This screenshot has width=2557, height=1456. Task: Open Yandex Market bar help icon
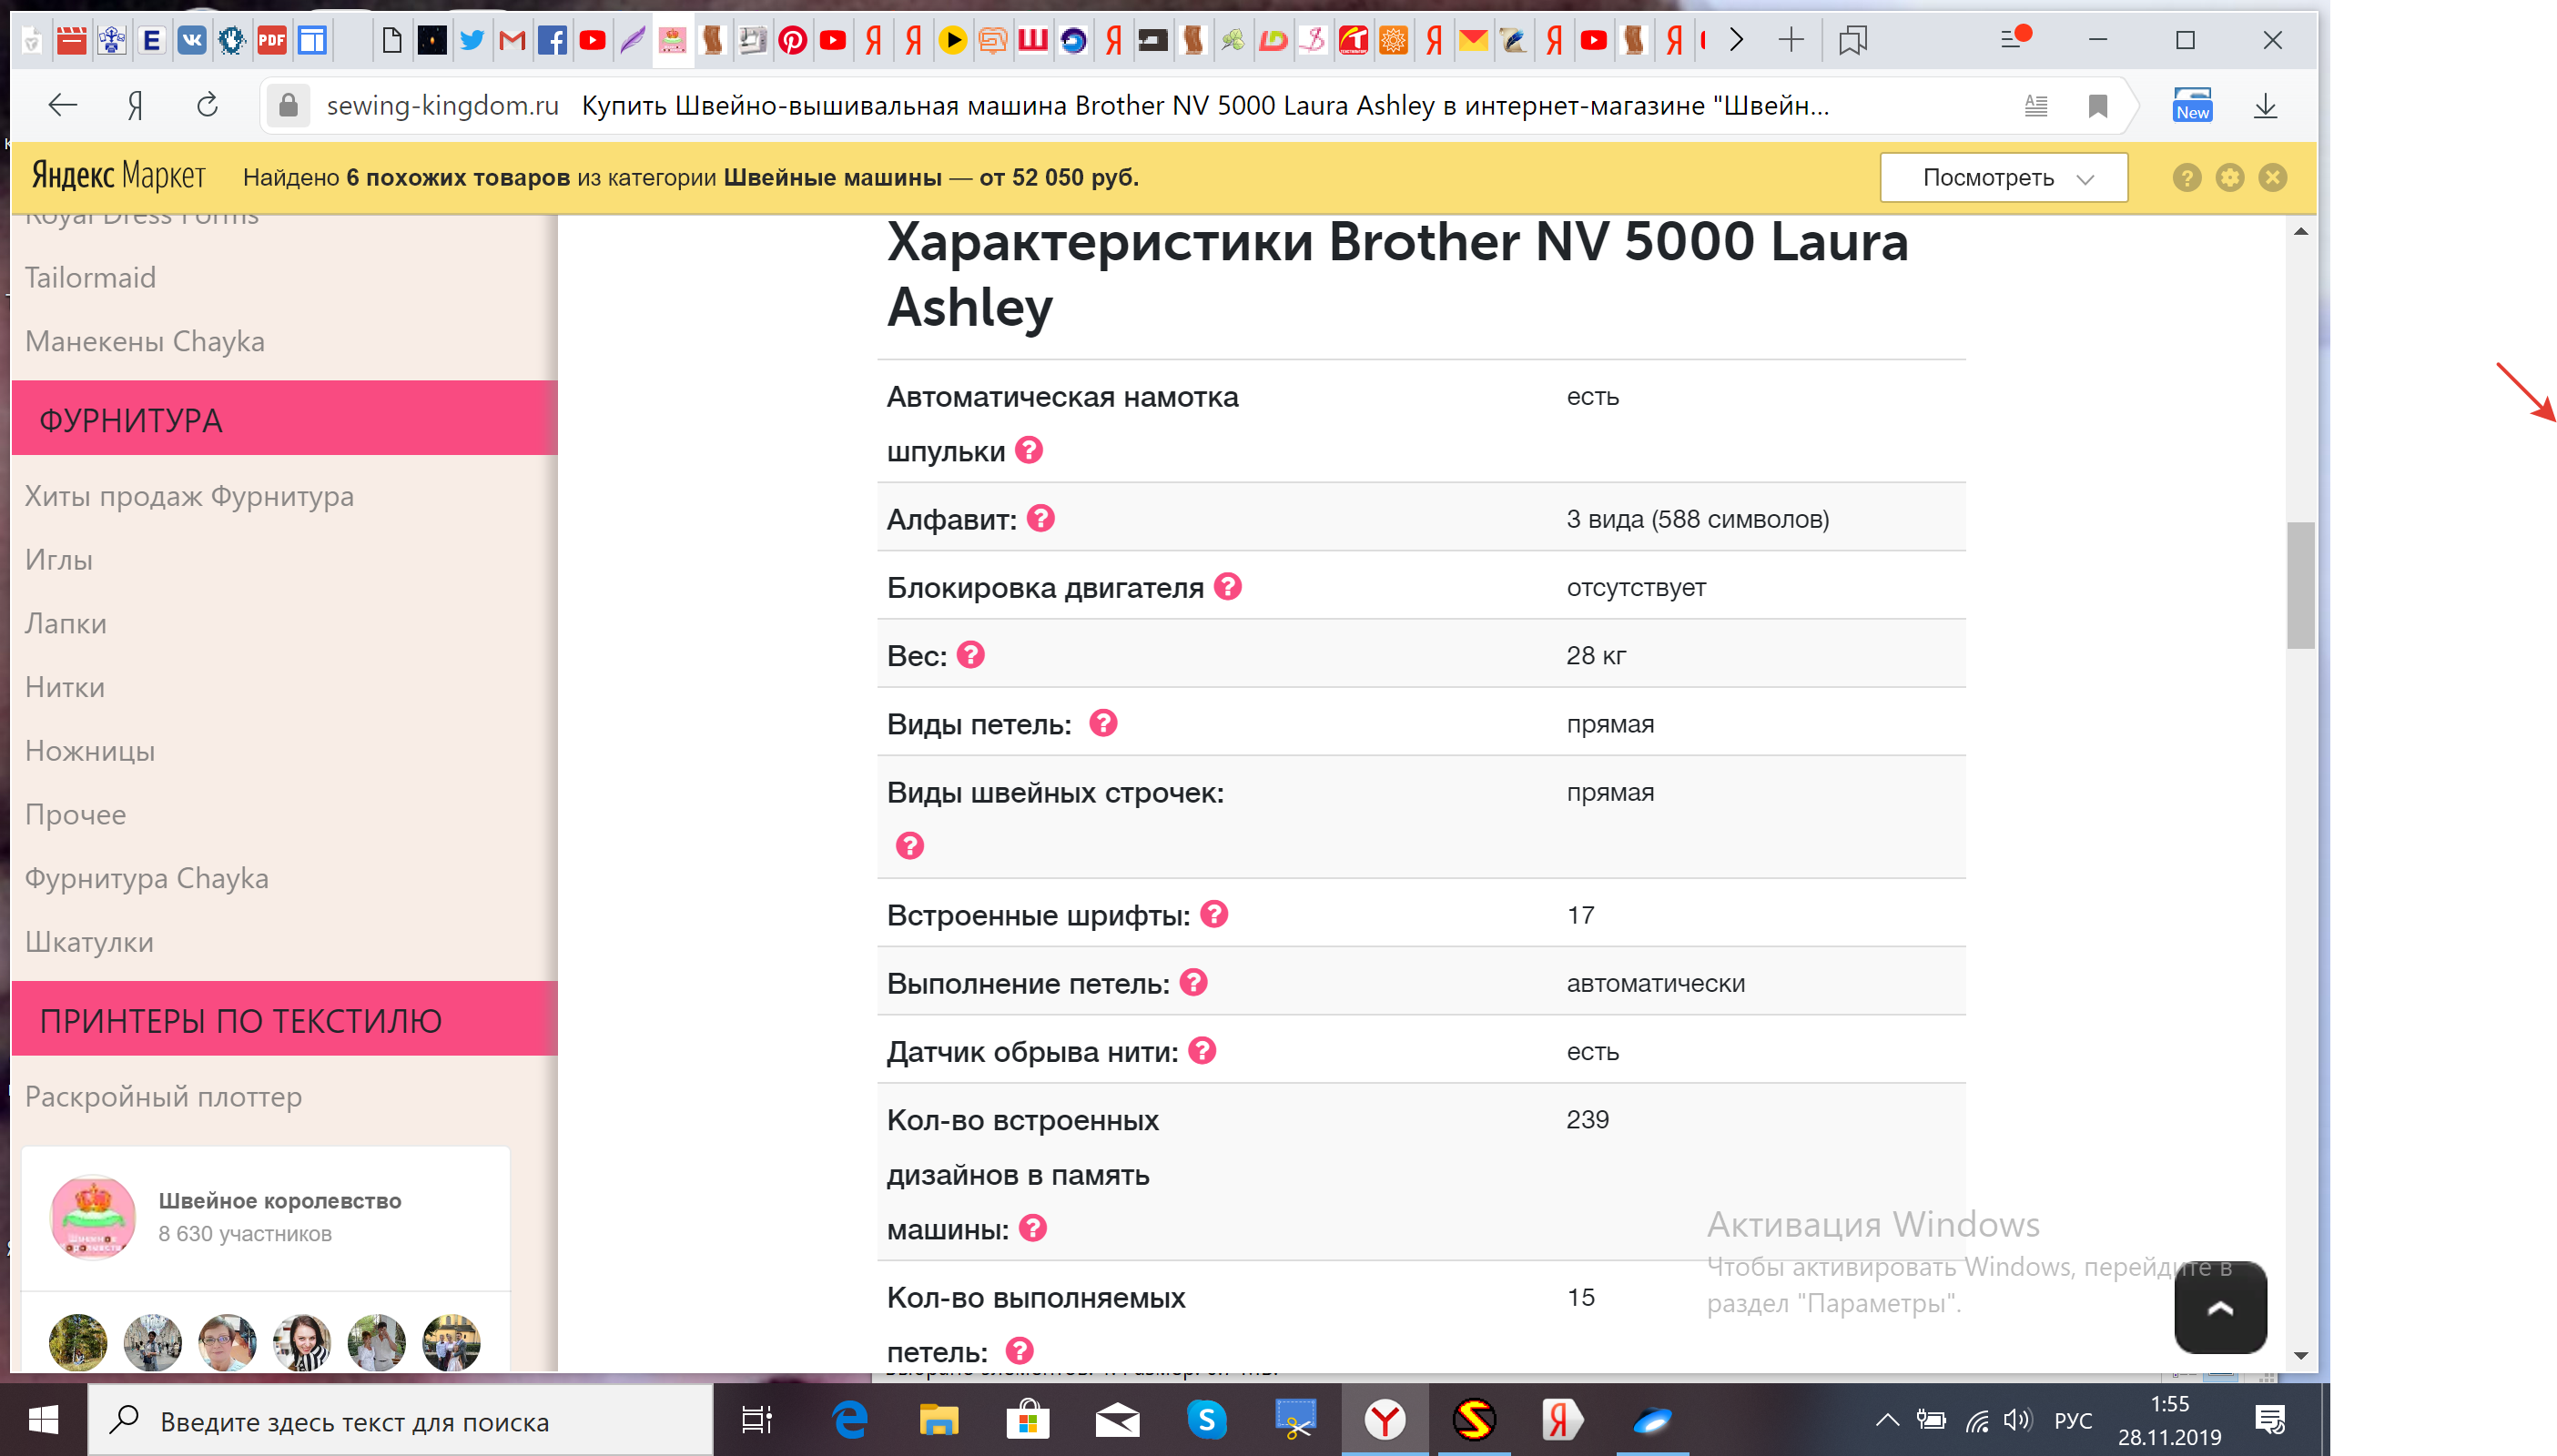(2186, 178)
